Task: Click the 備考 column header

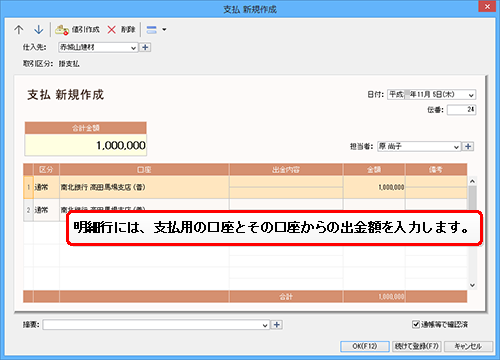Action: [436, 170]
